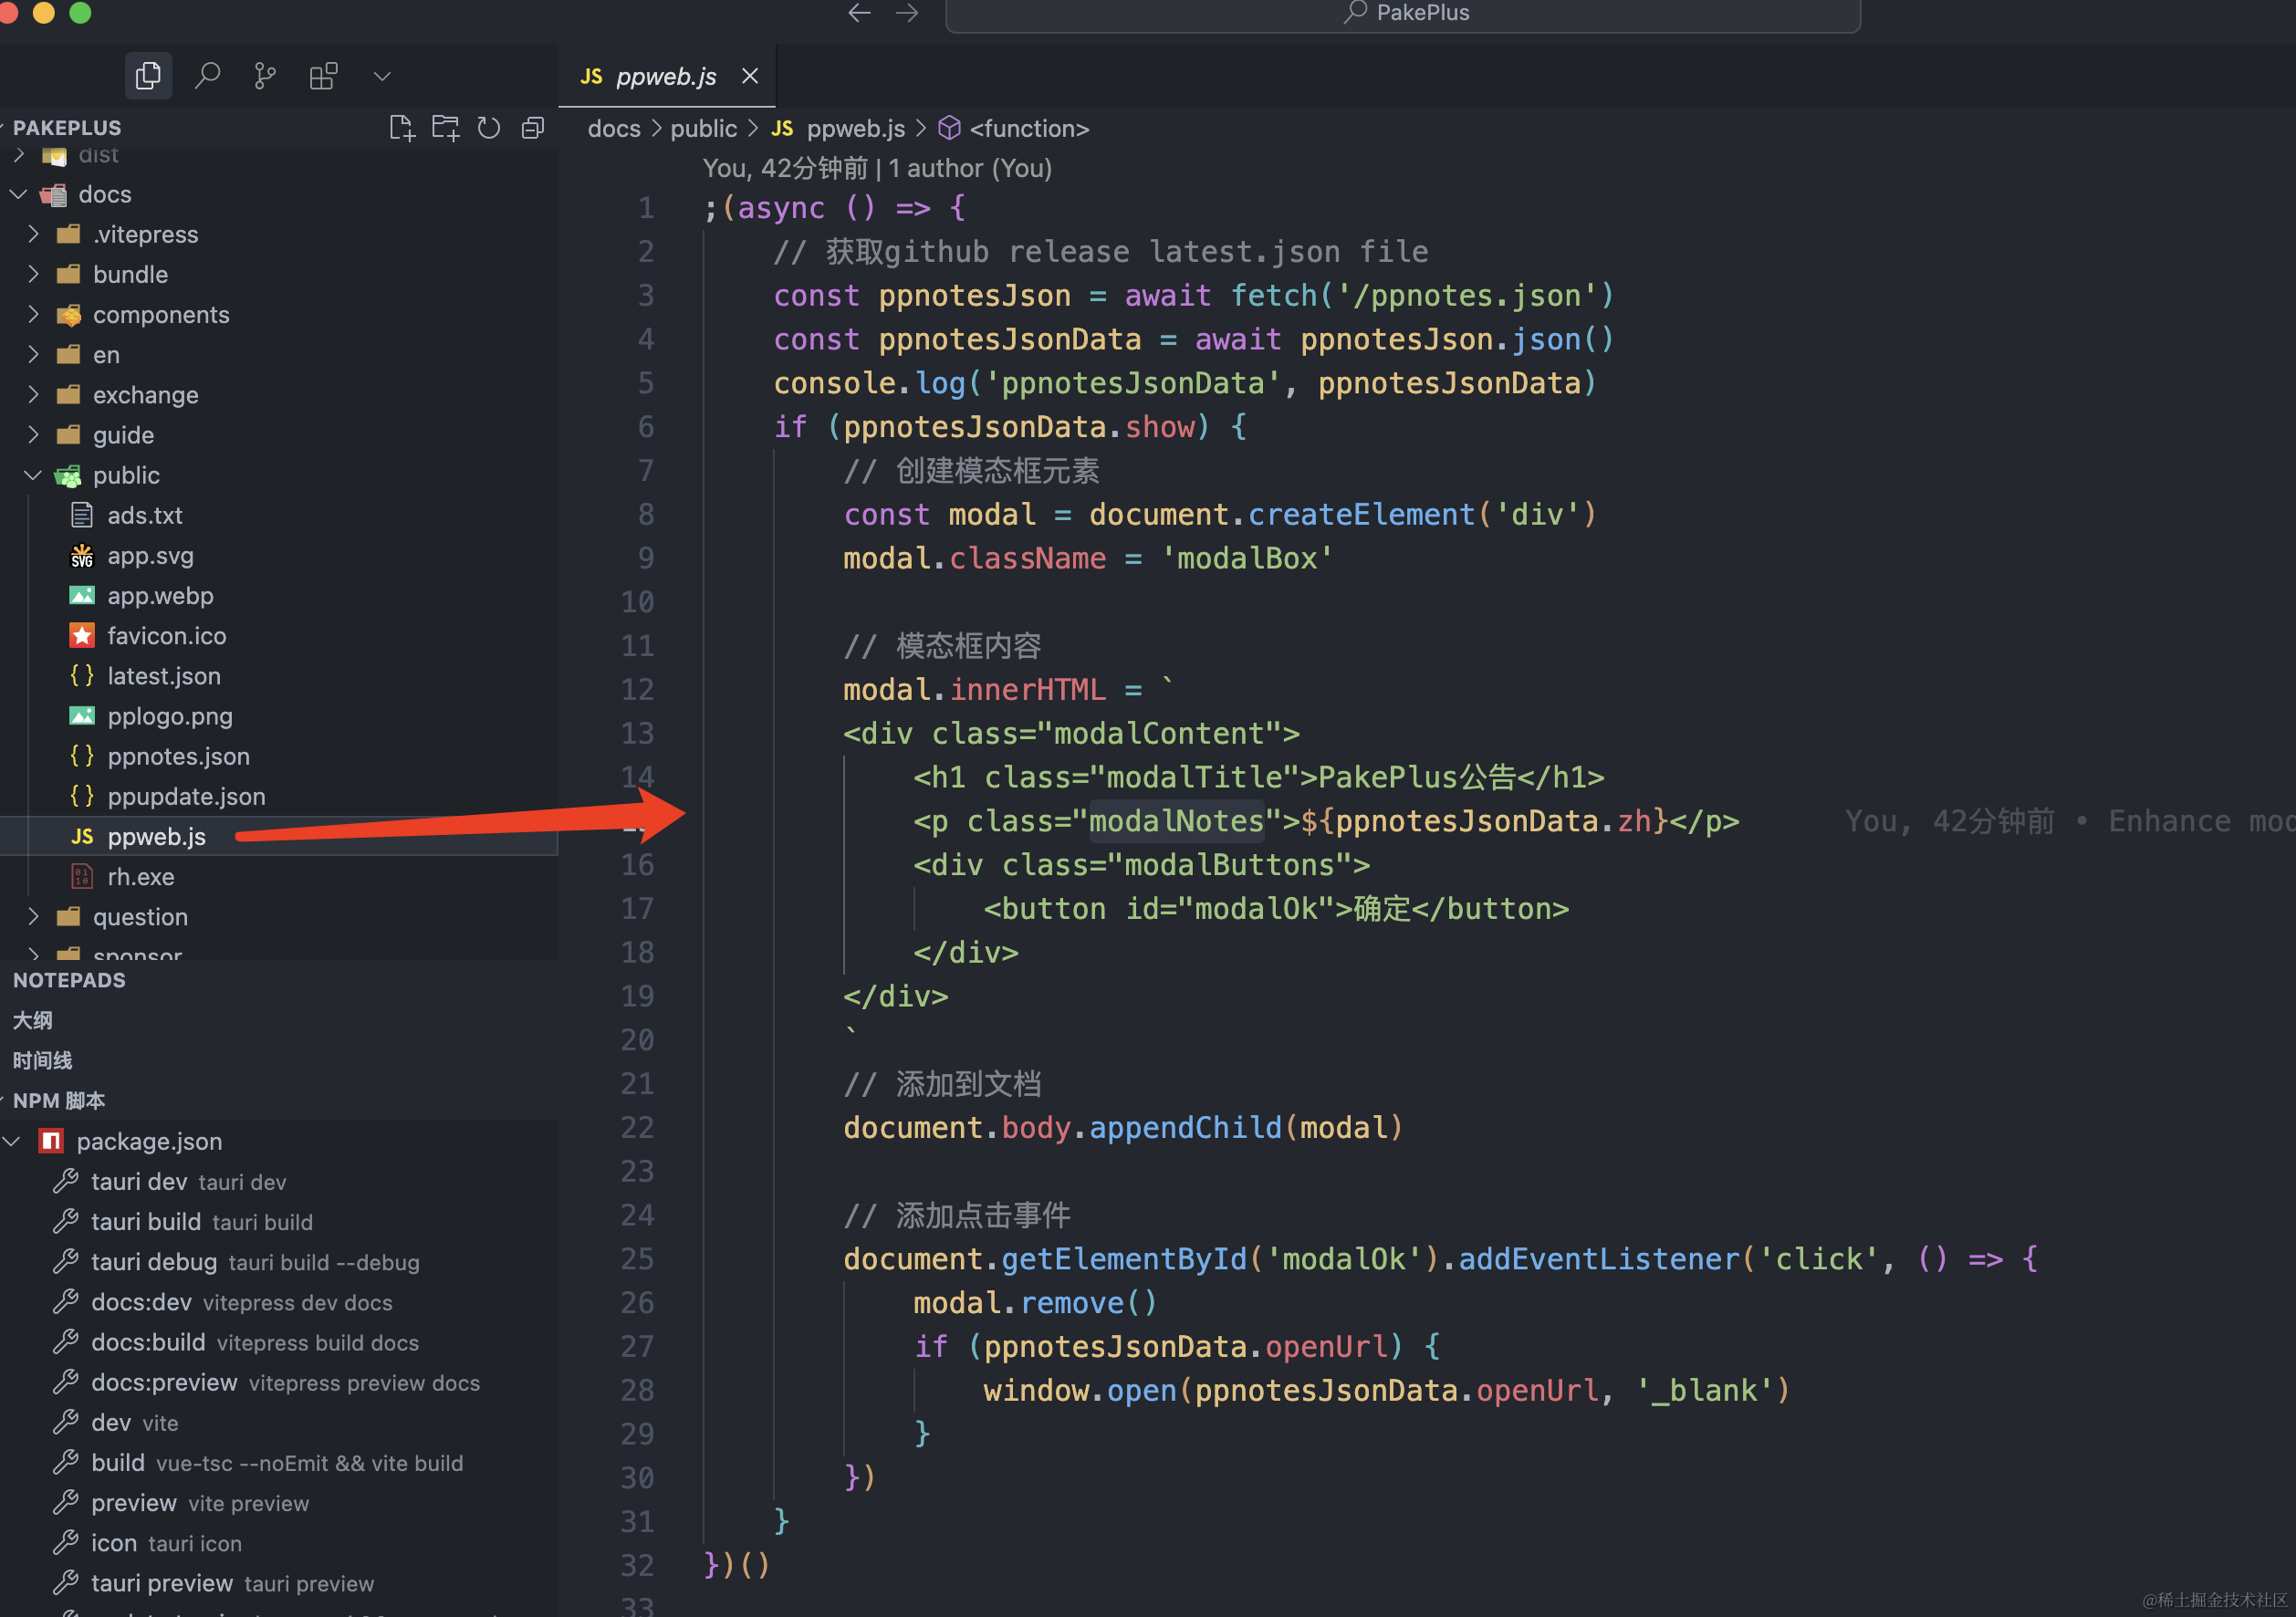Select the ppweb.js editor tab
This screenshot has width=2296, height=1617.
pos(666,76)
